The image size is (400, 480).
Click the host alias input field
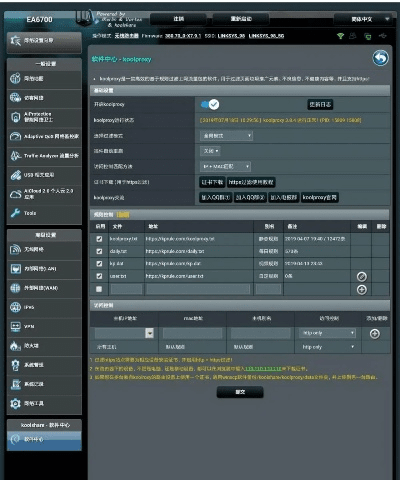tap(261, 333)
